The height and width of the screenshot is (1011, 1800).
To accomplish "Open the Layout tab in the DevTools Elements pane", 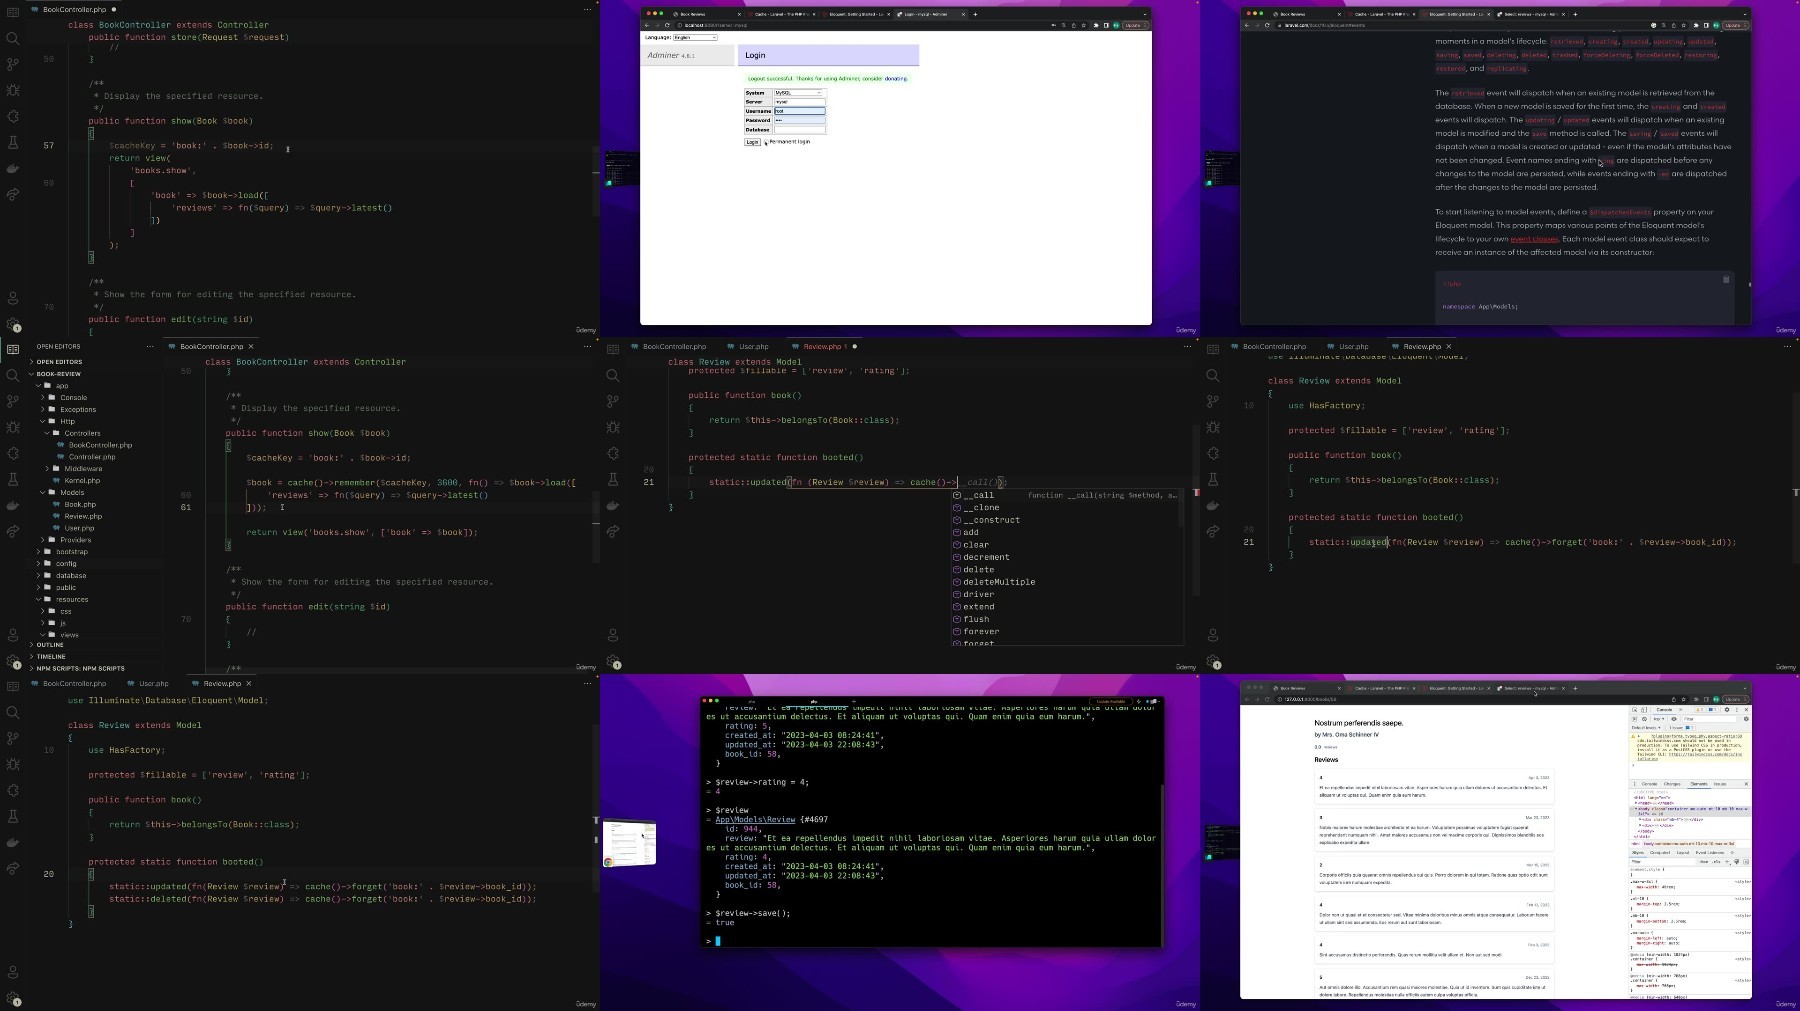I will [1683, 852].
